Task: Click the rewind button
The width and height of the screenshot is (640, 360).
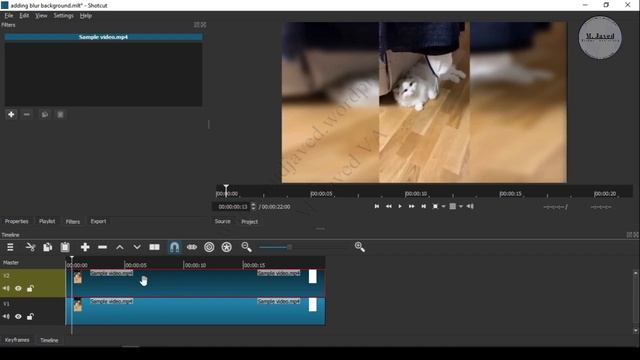Action: point(389,206)
